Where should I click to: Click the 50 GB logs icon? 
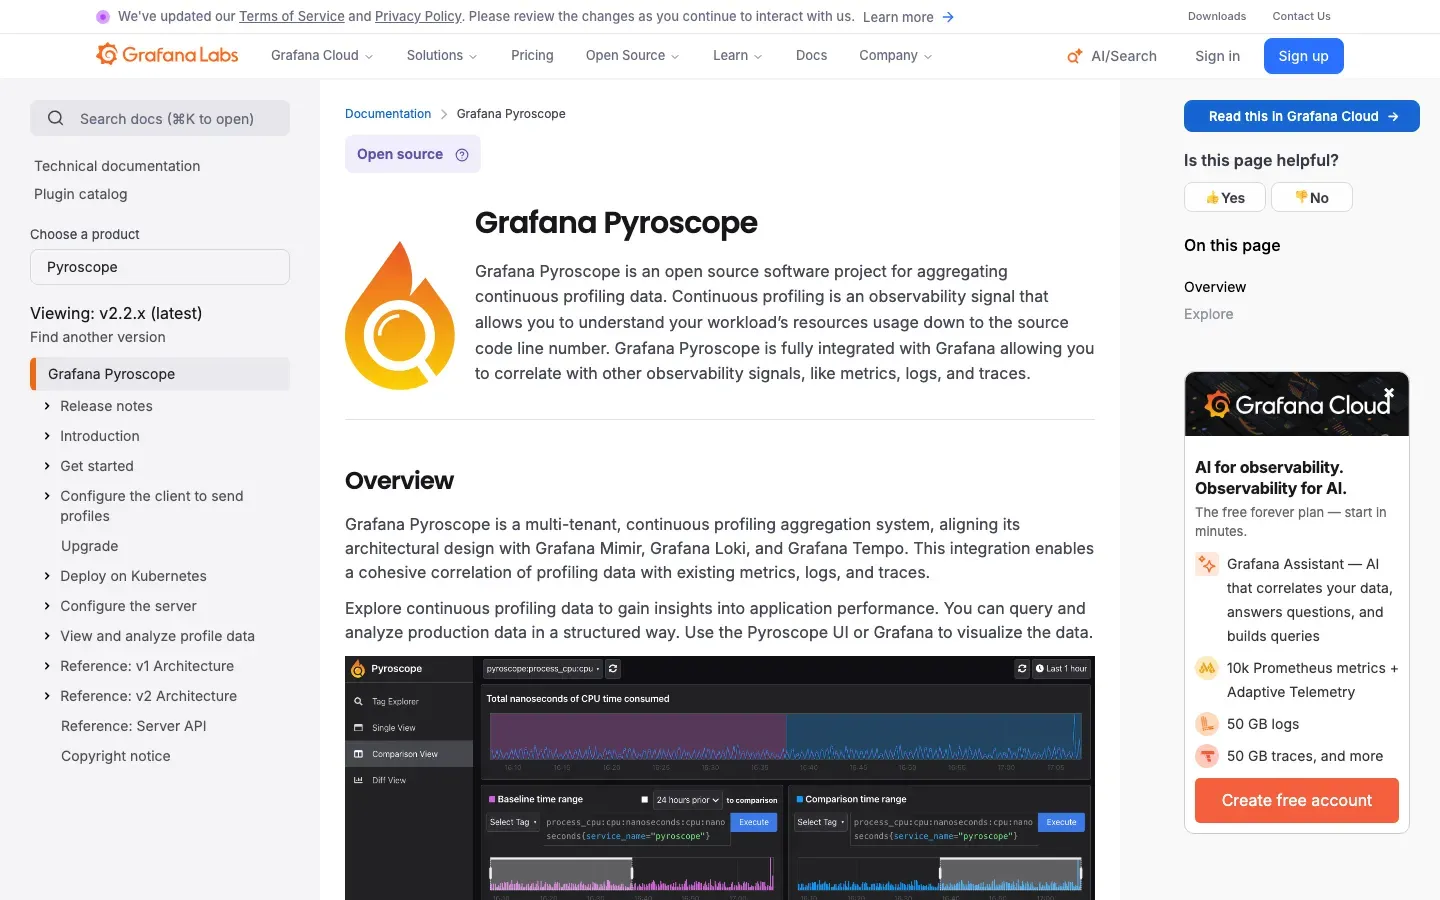(x=1207, y=724)
